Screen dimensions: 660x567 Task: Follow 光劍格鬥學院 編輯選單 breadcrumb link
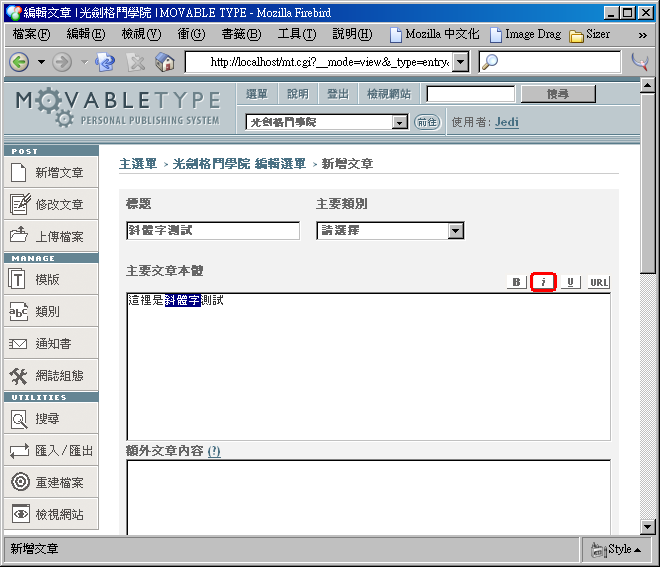tap(239, 164)
